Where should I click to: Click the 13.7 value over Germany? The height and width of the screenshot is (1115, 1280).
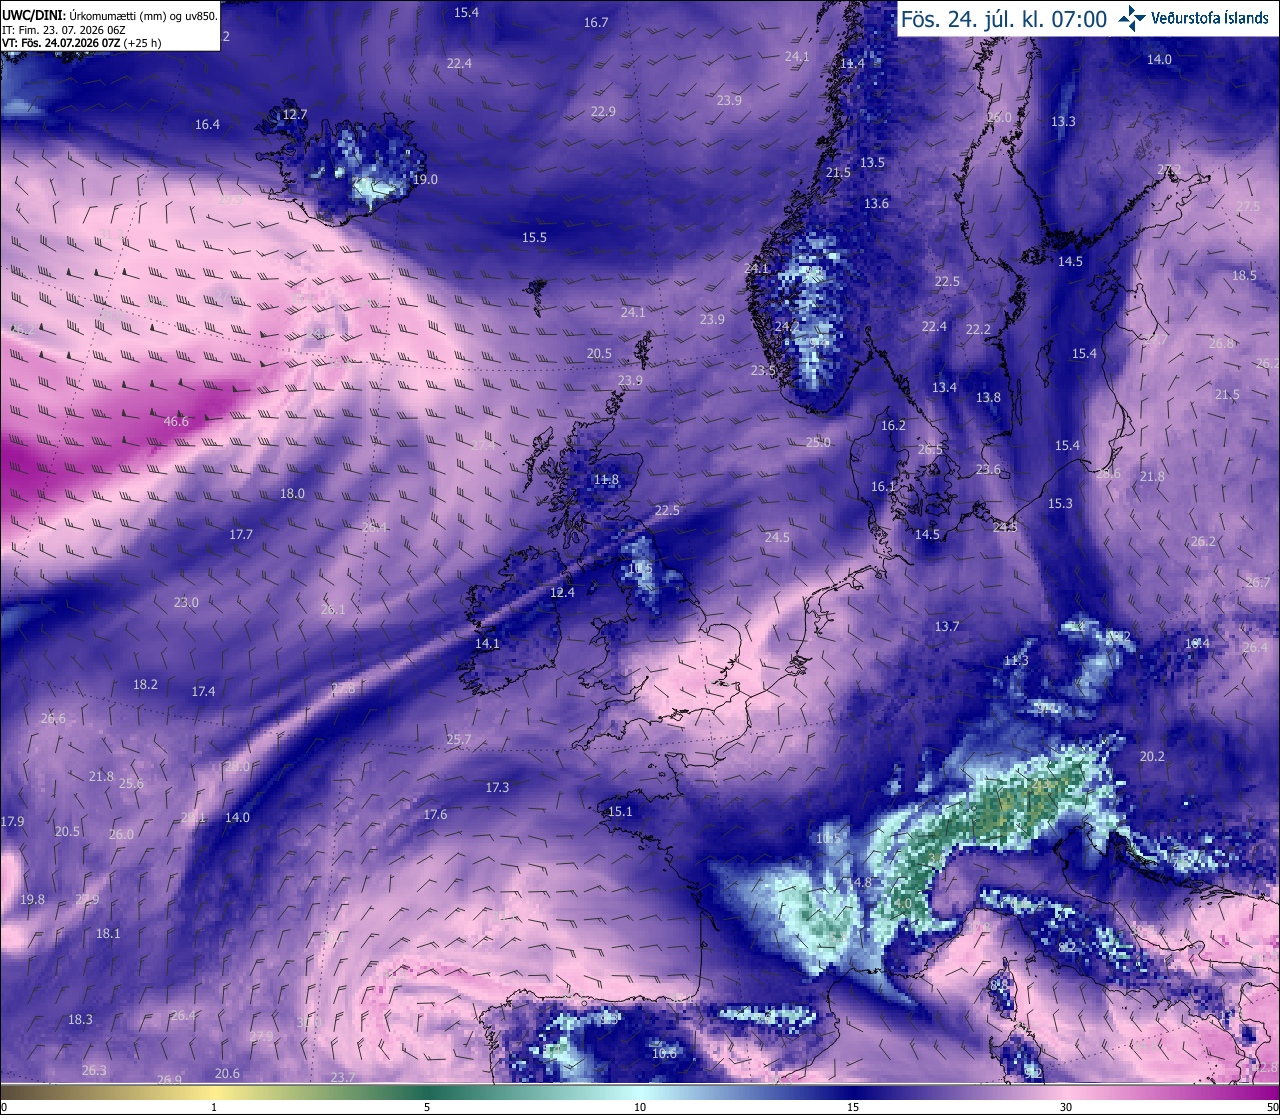[947, 626]
